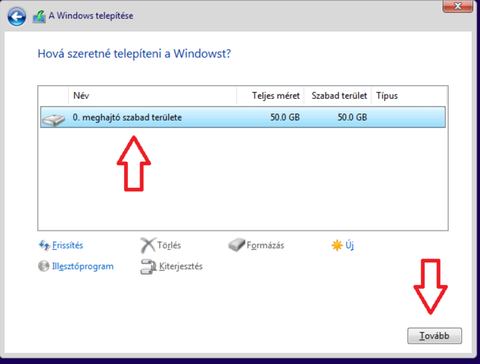Click the Formázás format option
Screen dimensions: 480x364
tap(265, 245)
